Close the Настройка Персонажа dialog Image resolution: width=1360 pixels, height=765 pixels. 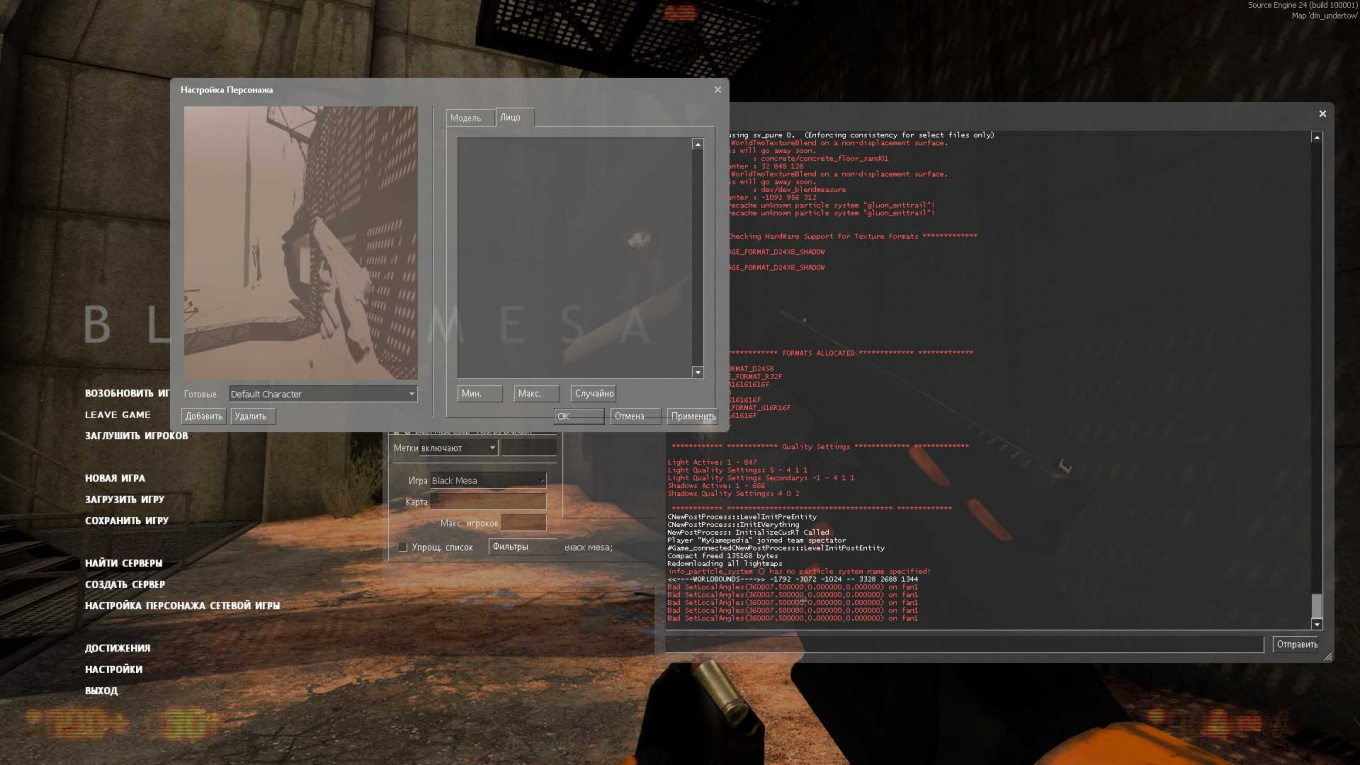click(717, 90)
